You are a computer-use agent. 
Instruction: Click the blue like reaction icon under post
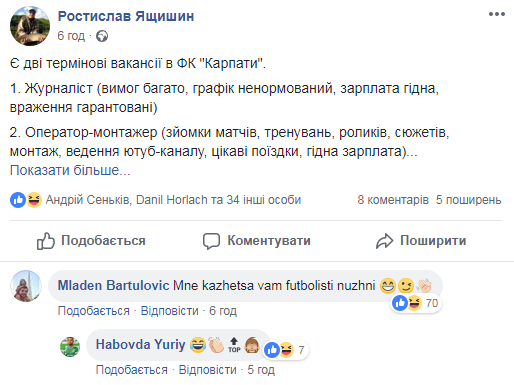point(18,200)
